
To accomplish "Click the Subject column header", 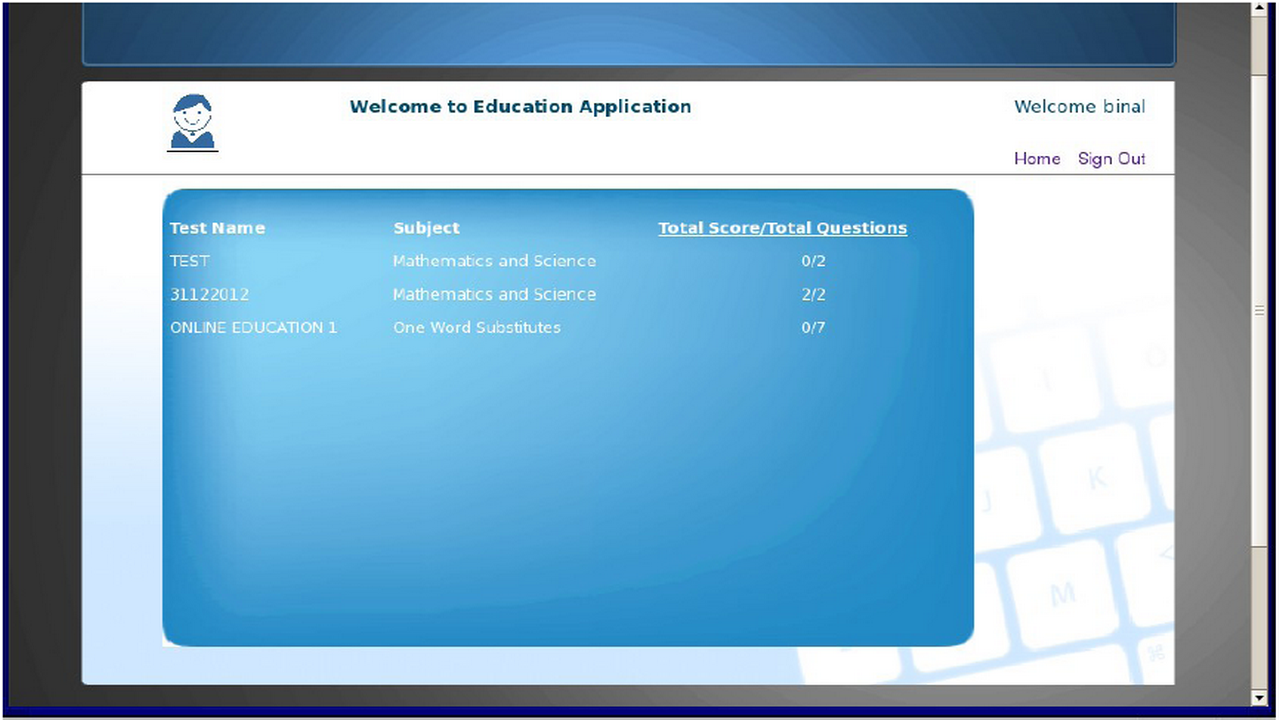I will click(x=426, y=228).
